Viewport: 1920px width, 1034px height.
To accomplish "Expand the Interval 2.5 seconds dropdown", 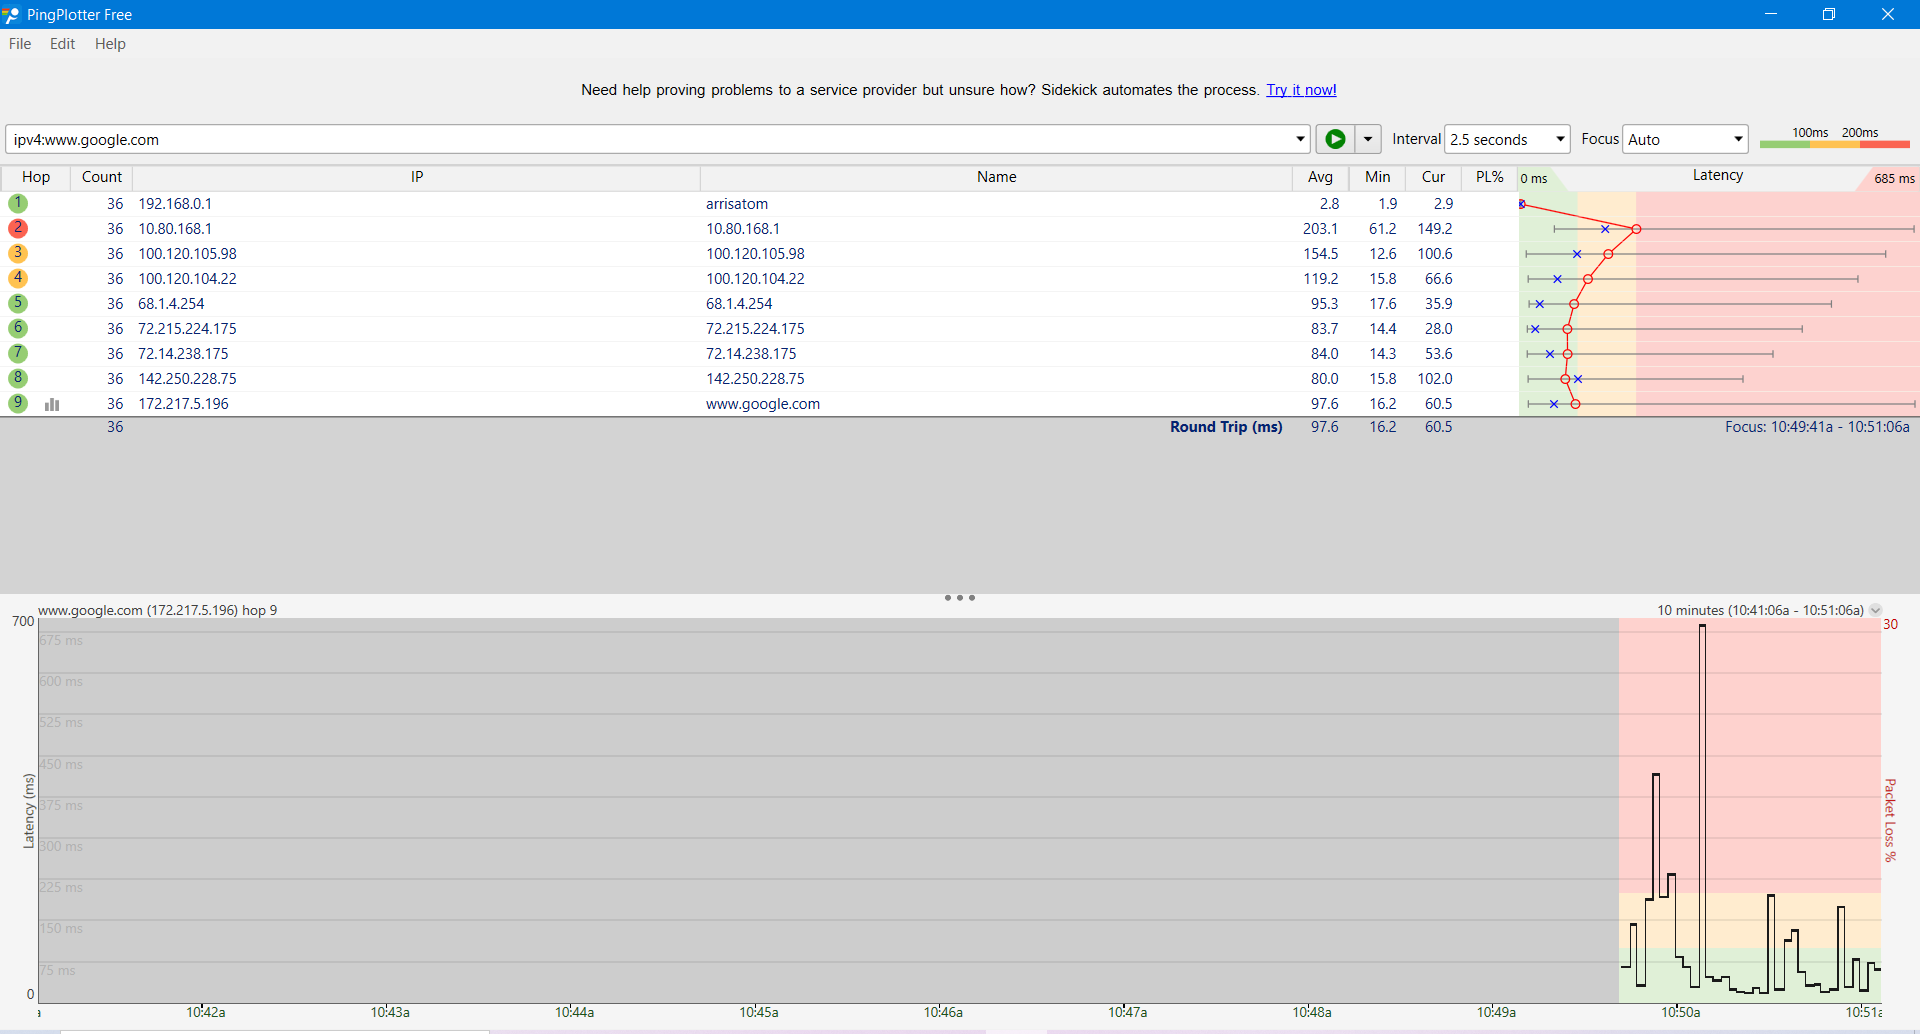I will [x=1508, y=139].
